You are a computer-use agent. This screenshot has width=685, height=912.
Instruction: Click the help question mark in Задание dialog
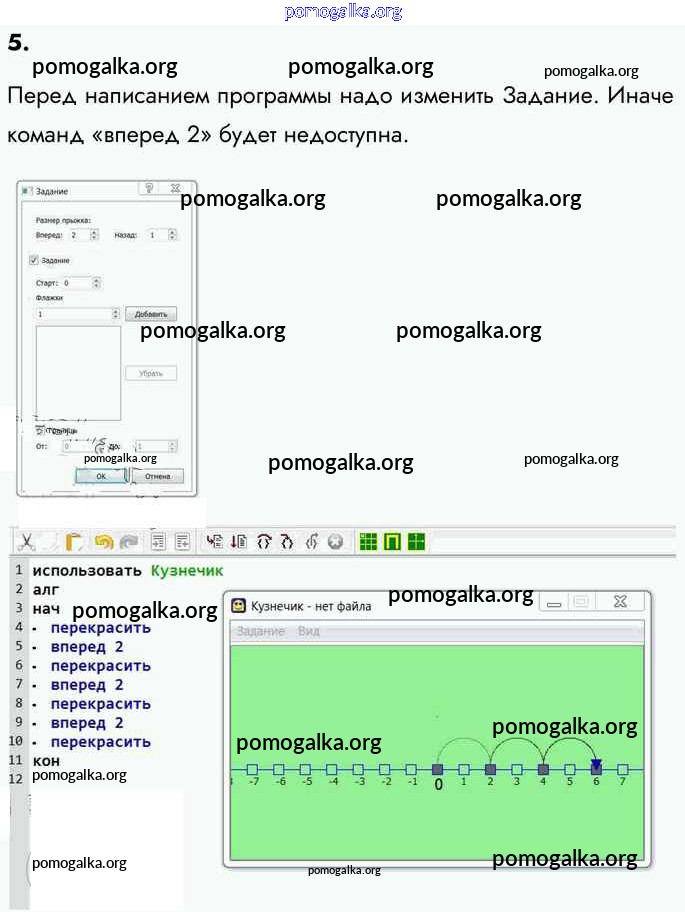coord(149,188)
